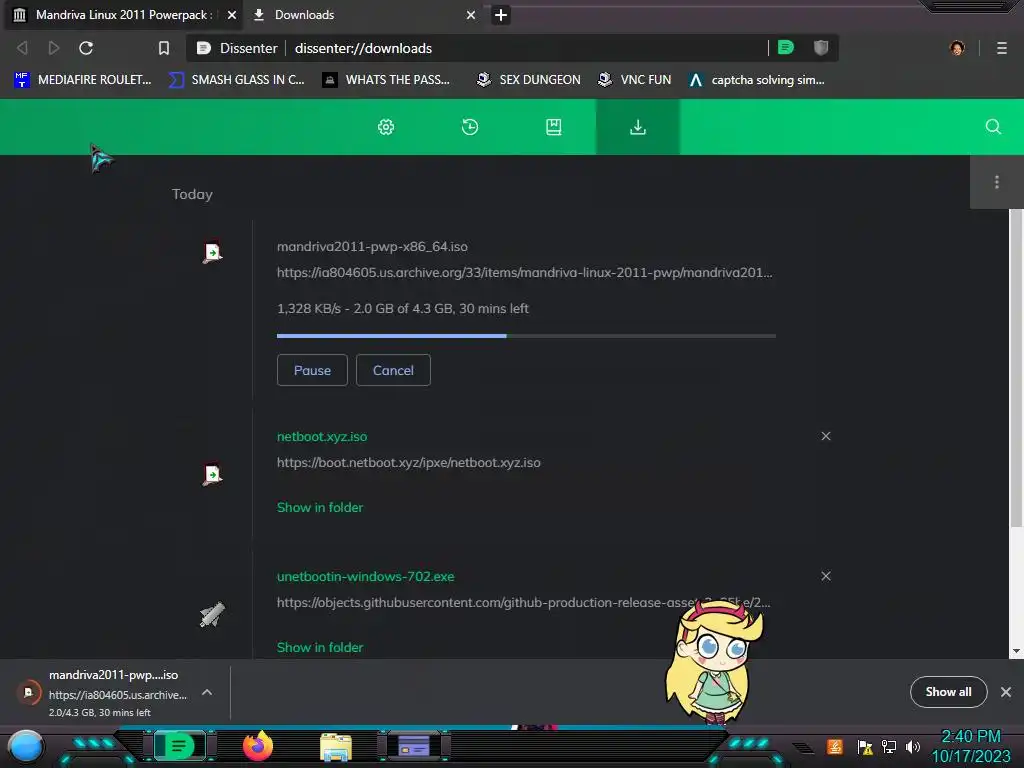Show netboot.xyz.iso in folder
Viewport: 1024px width, 768px height.
pyautogui.click(x=320, y=507)
